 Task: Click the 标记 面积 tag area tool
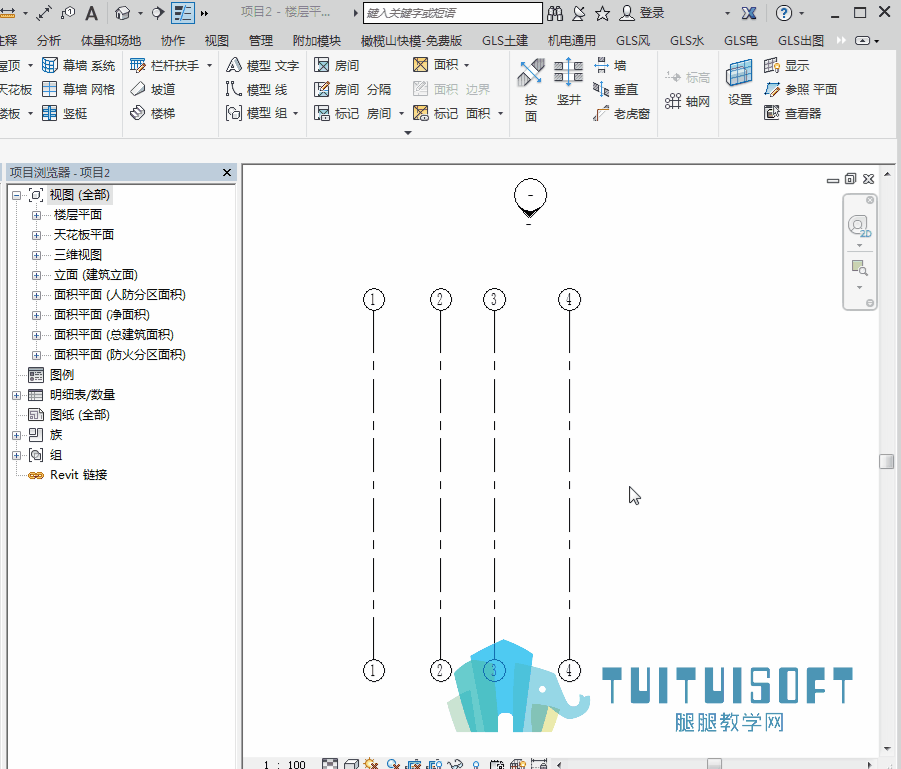coord(452,113)
